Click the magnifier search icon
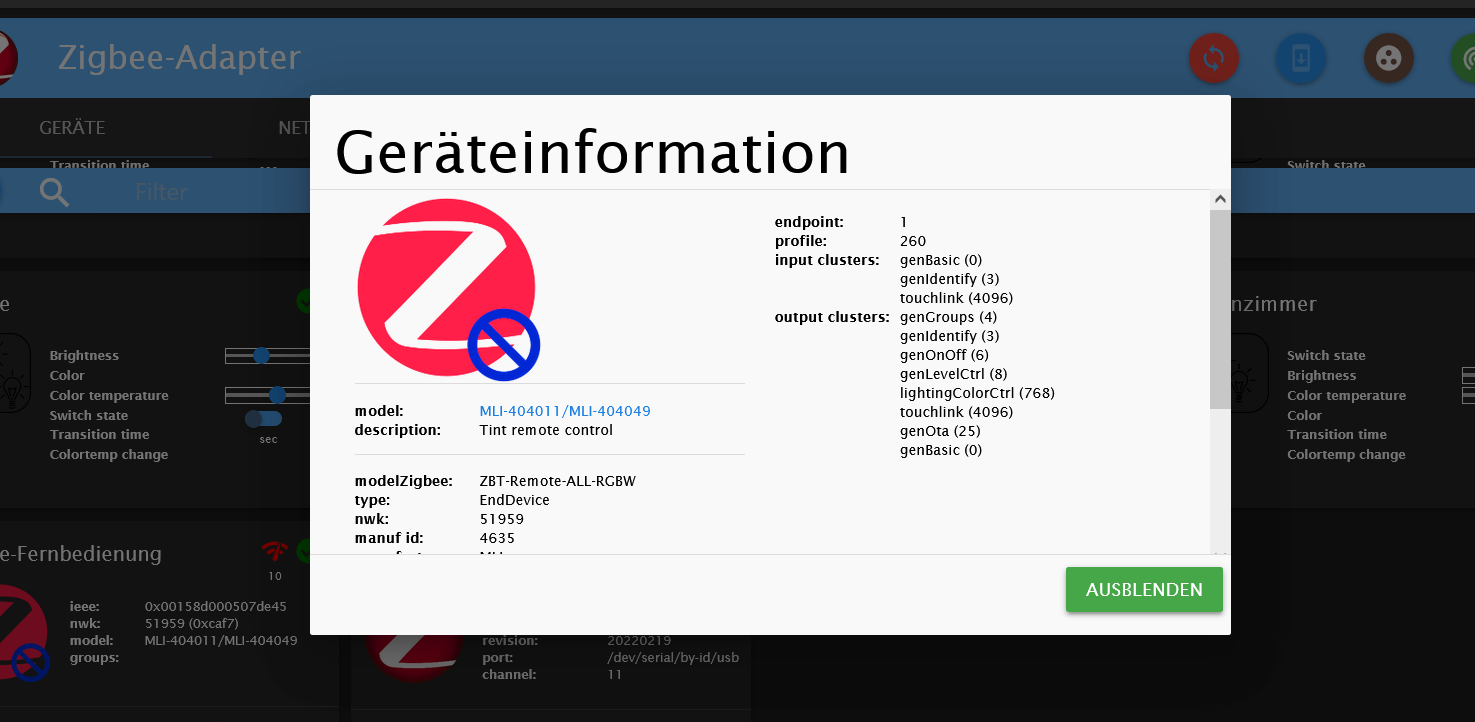This screenshot has height=722, width=1475. 54,191
